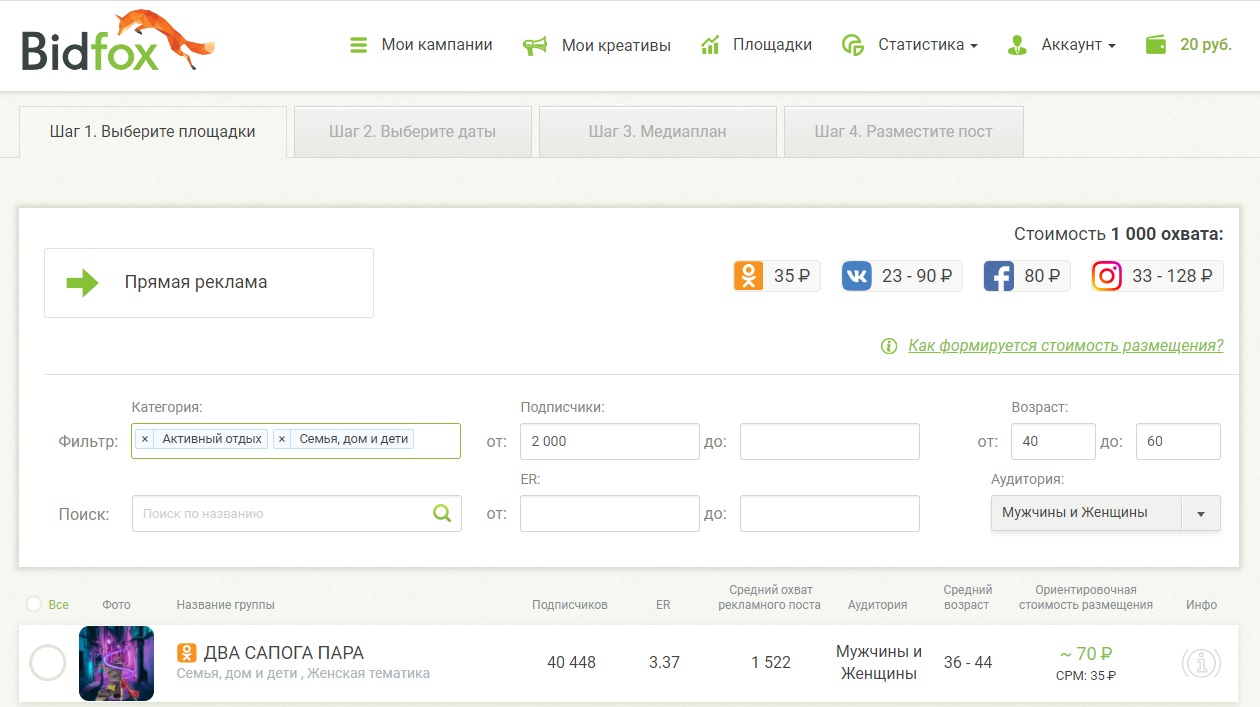Image resolution: width=1260 pixels, height=707 pixels.
Task: Switch to Шаг 2. Выберите даты tab
Action: (x=413, y=132)
